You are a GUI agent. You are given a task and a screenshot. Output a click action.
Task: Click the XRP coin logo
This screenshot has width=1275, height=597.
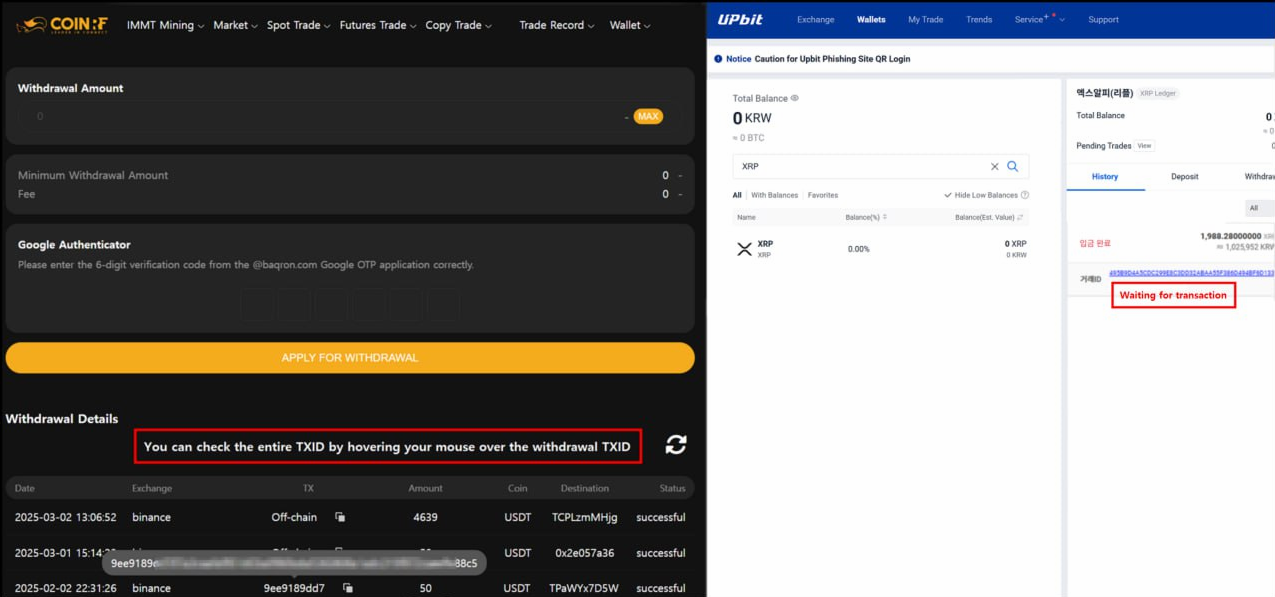click(744, 249)
